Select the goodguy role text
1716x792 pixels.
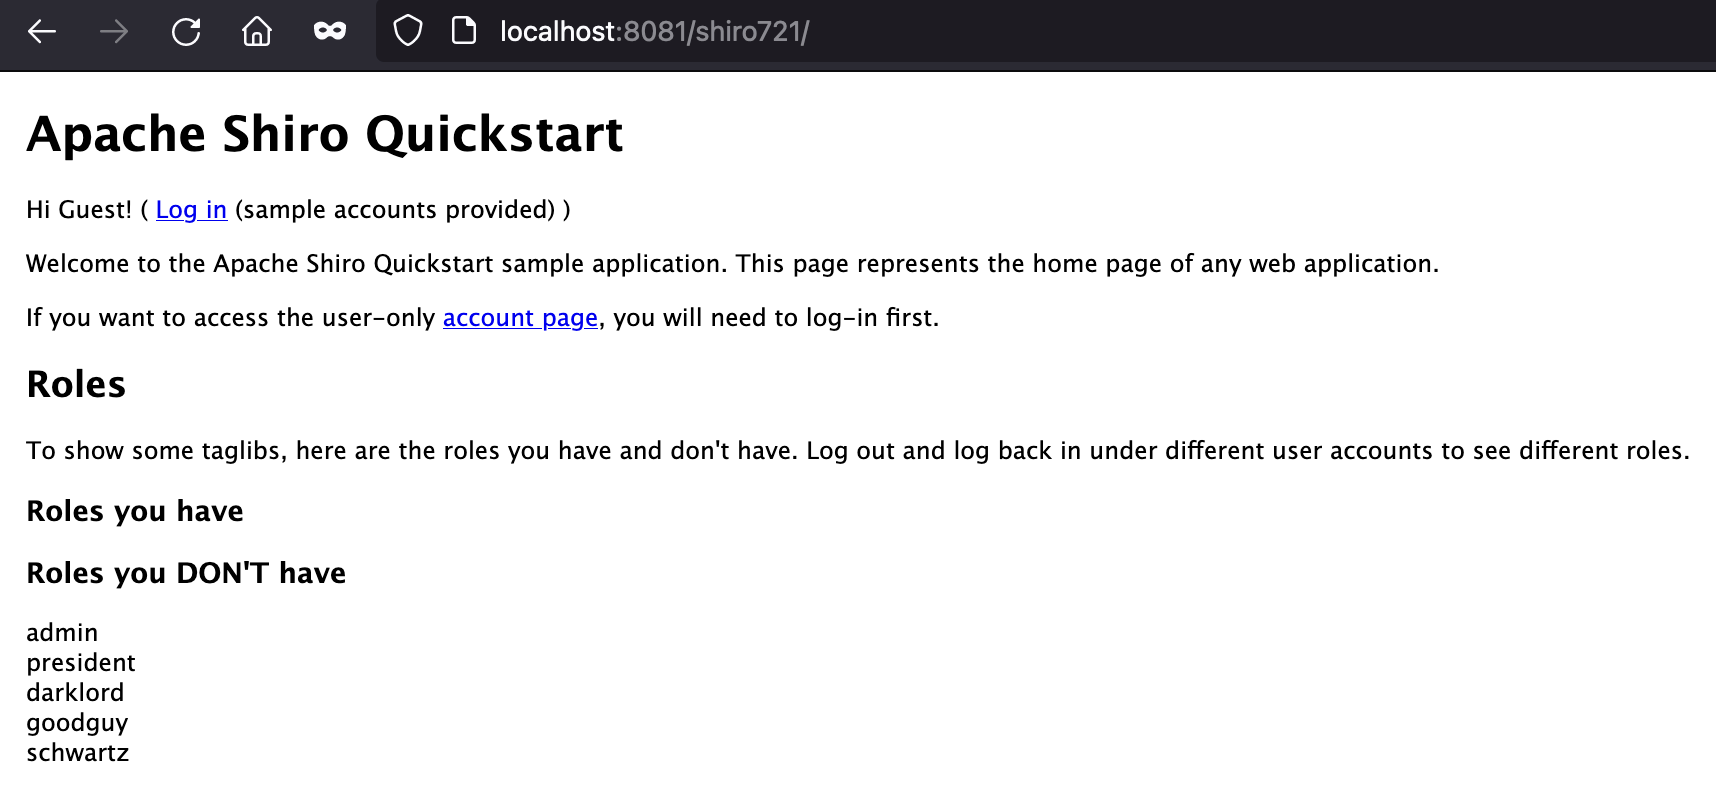pyautogui.click(x=77, y=724)
